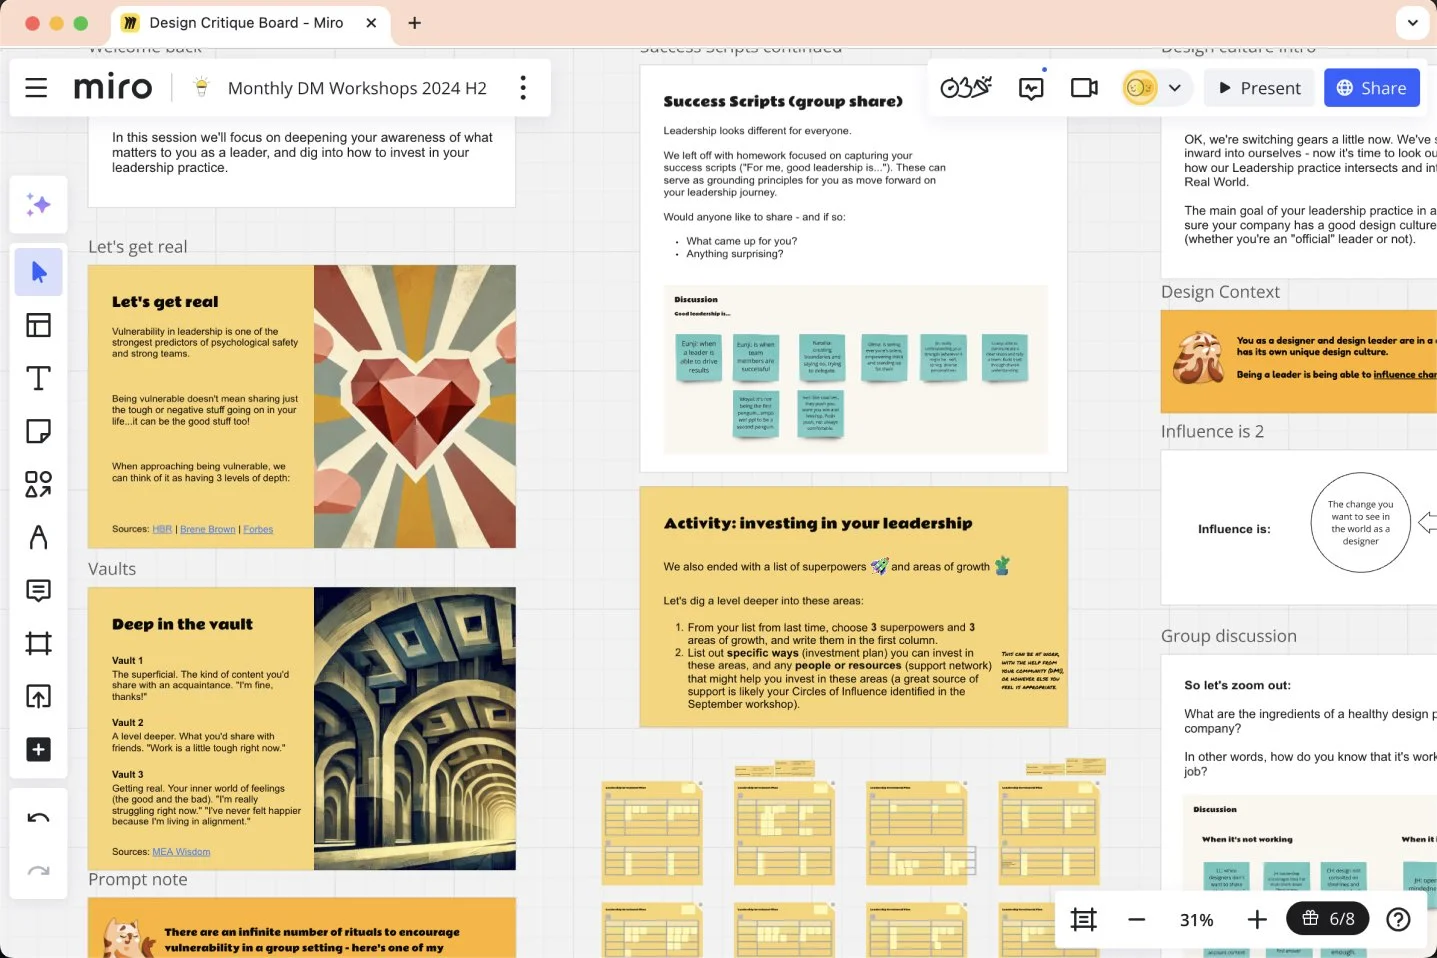Select the Frame tool in the sidebar

(39, 643)
